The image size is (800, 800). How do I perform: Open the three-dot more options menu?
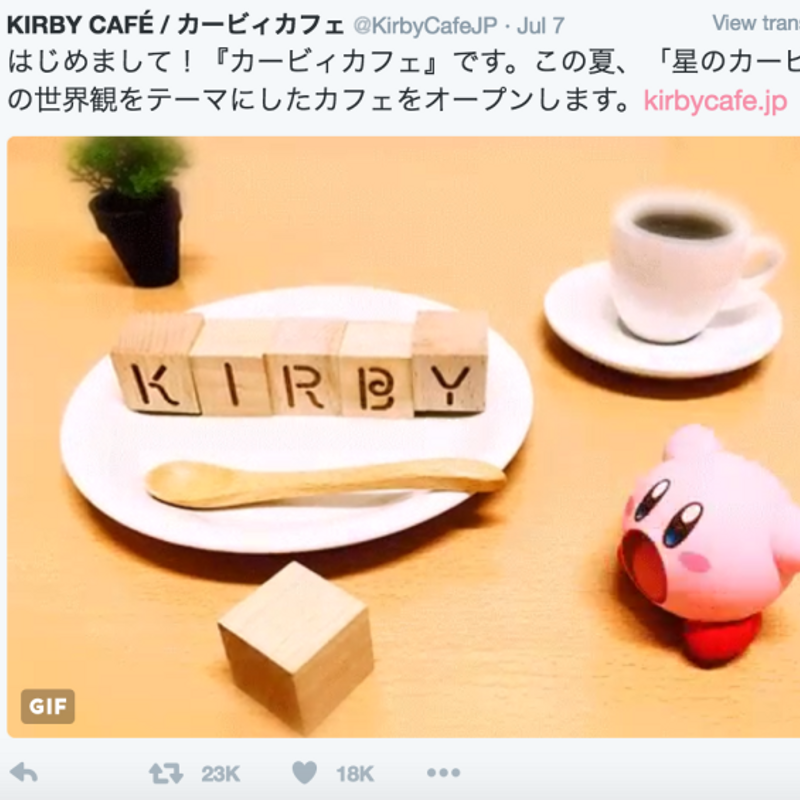[443, 773]
